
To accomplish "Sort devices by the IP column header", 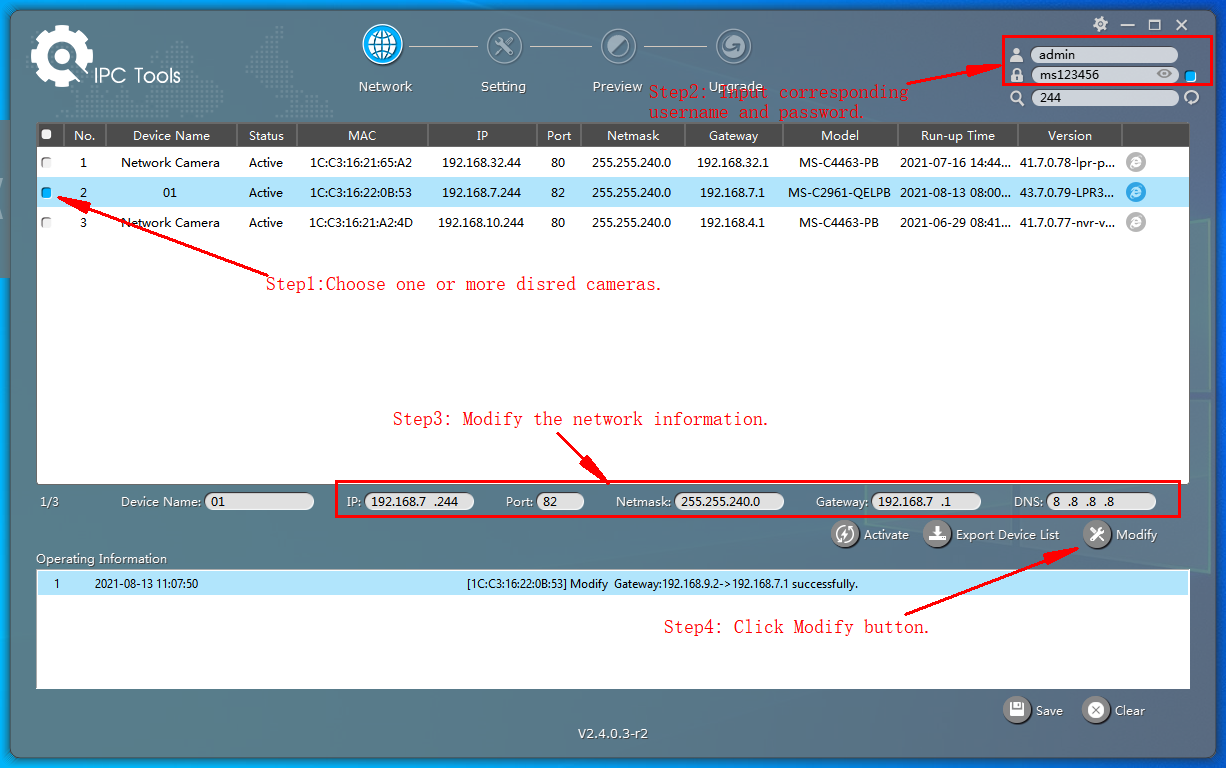I will (482, 135).
